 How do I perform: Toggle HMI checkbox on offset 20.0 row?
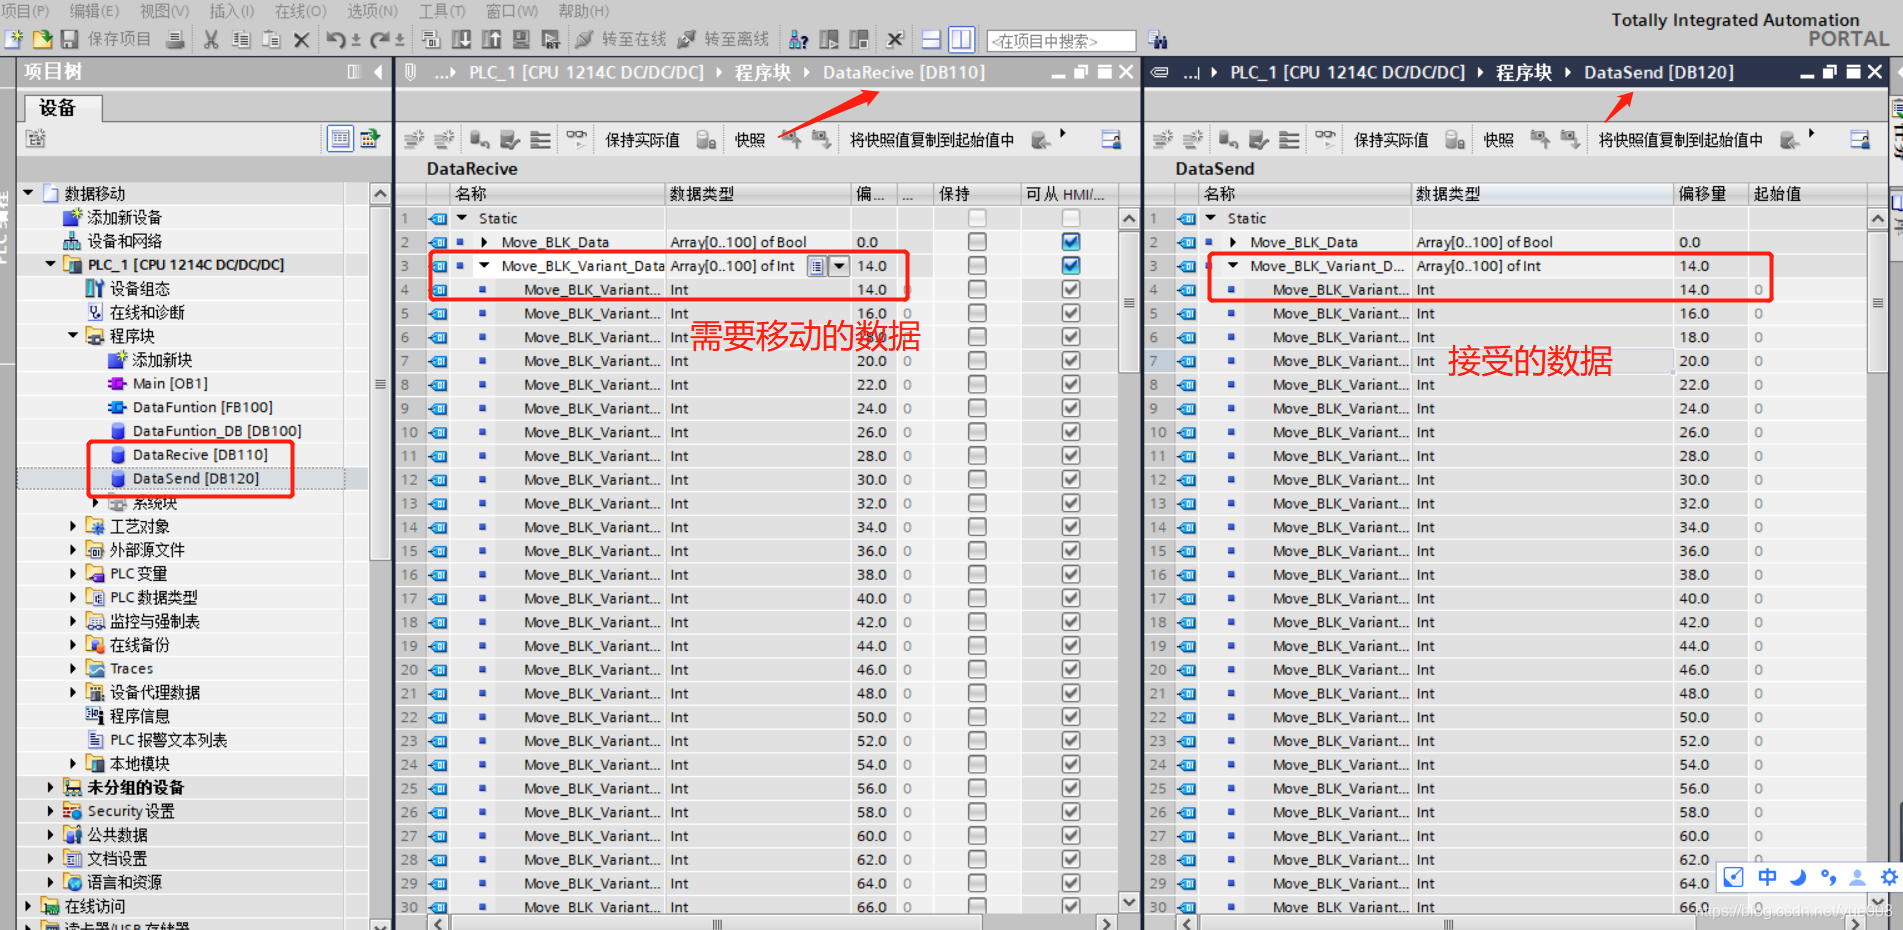coord(1071,361)
